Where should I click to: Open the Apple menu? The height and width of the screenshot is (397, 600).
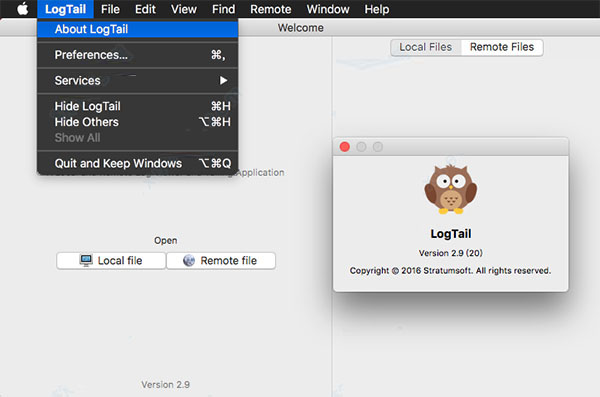point(23,9)
